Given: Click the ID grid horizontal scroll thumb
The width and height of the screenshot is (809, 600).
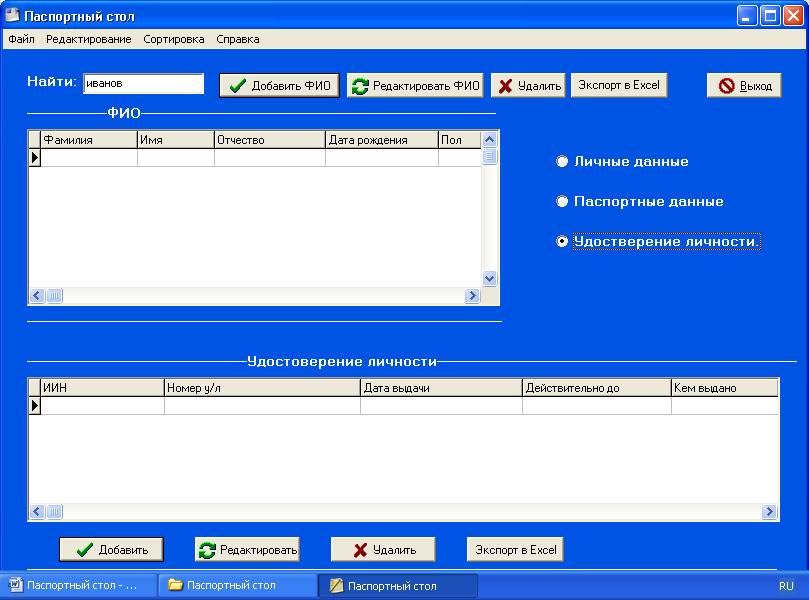Looking at the screenshot, I should (54, 511).
